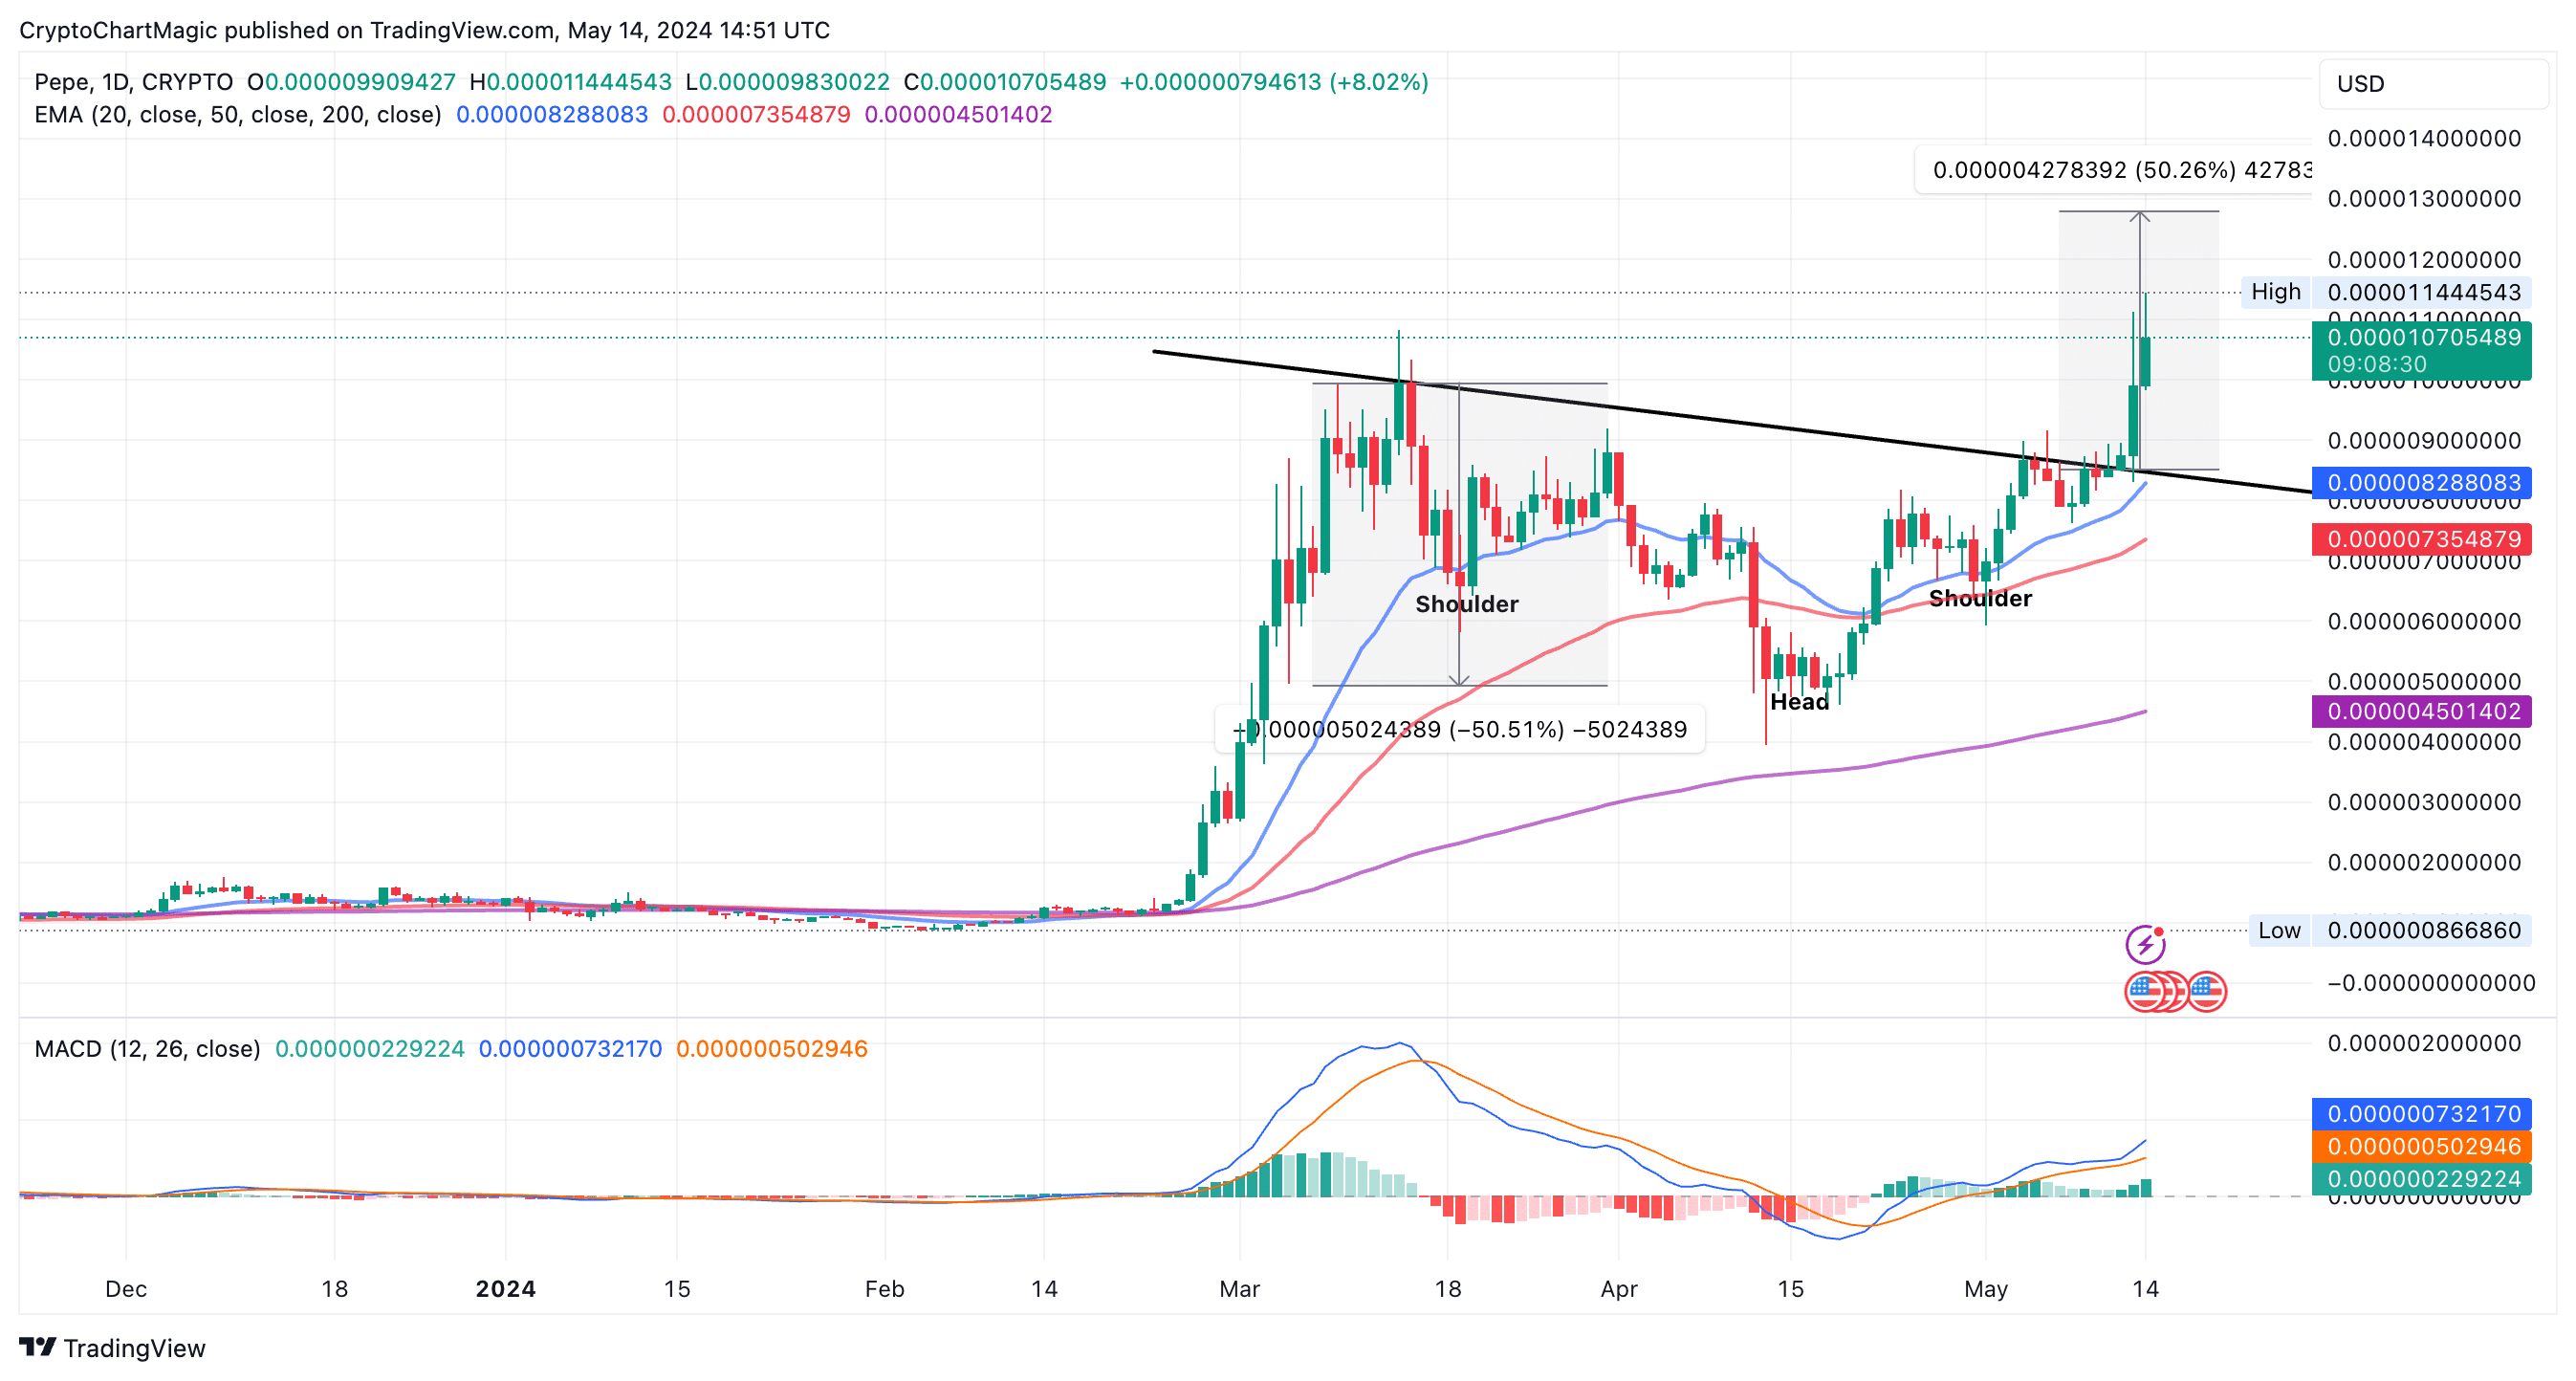Click the CryptoChartMagic published header text

tap(424, 30)
